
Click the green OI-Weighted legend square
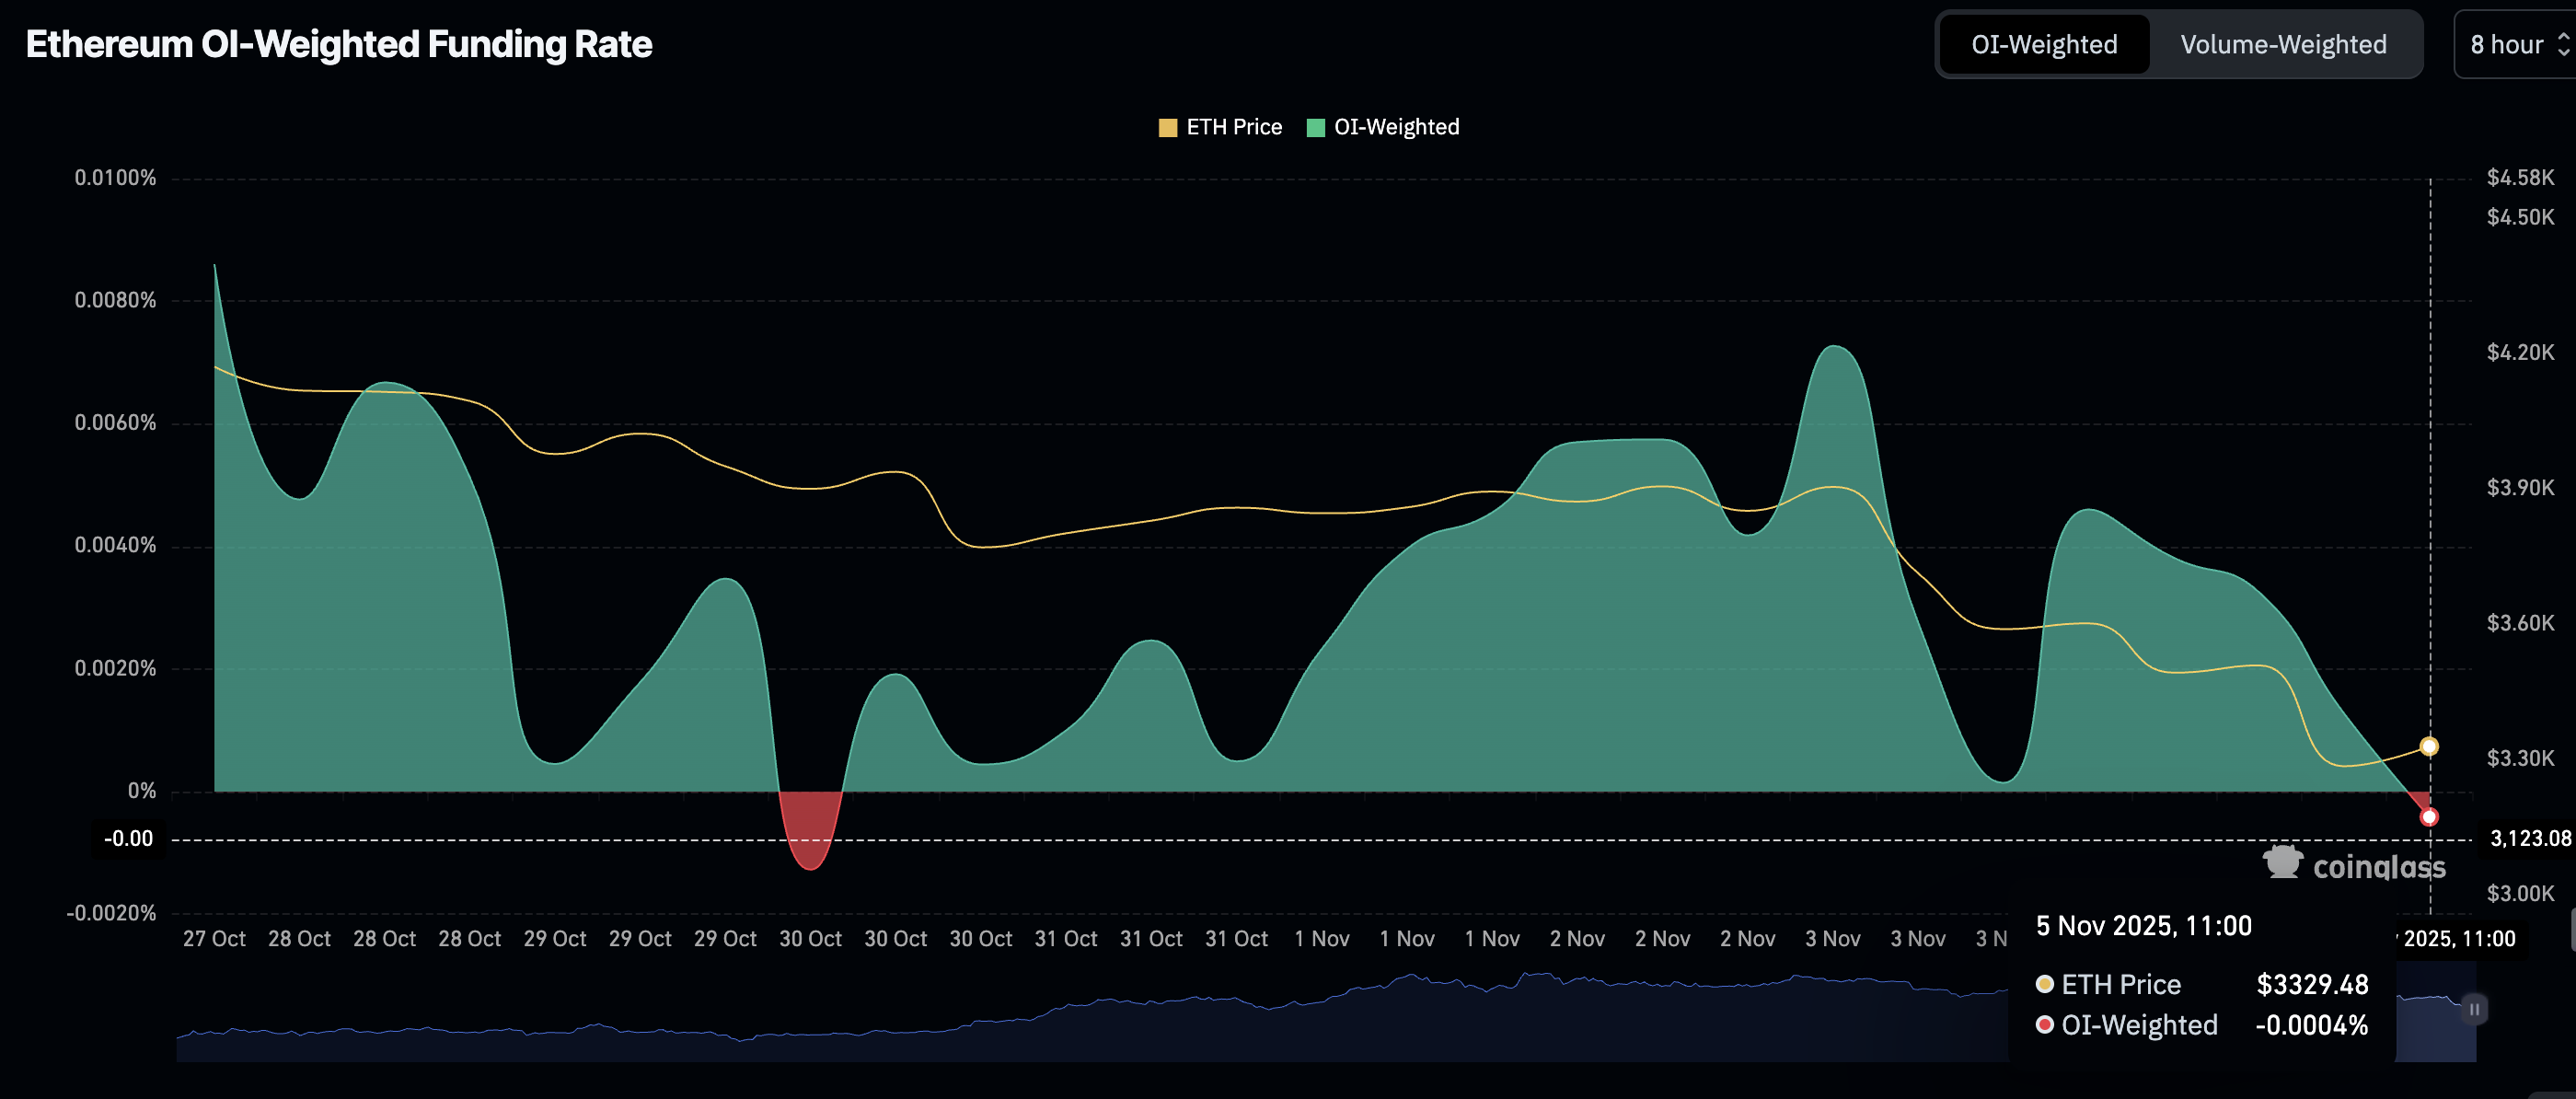point(1315,128)
